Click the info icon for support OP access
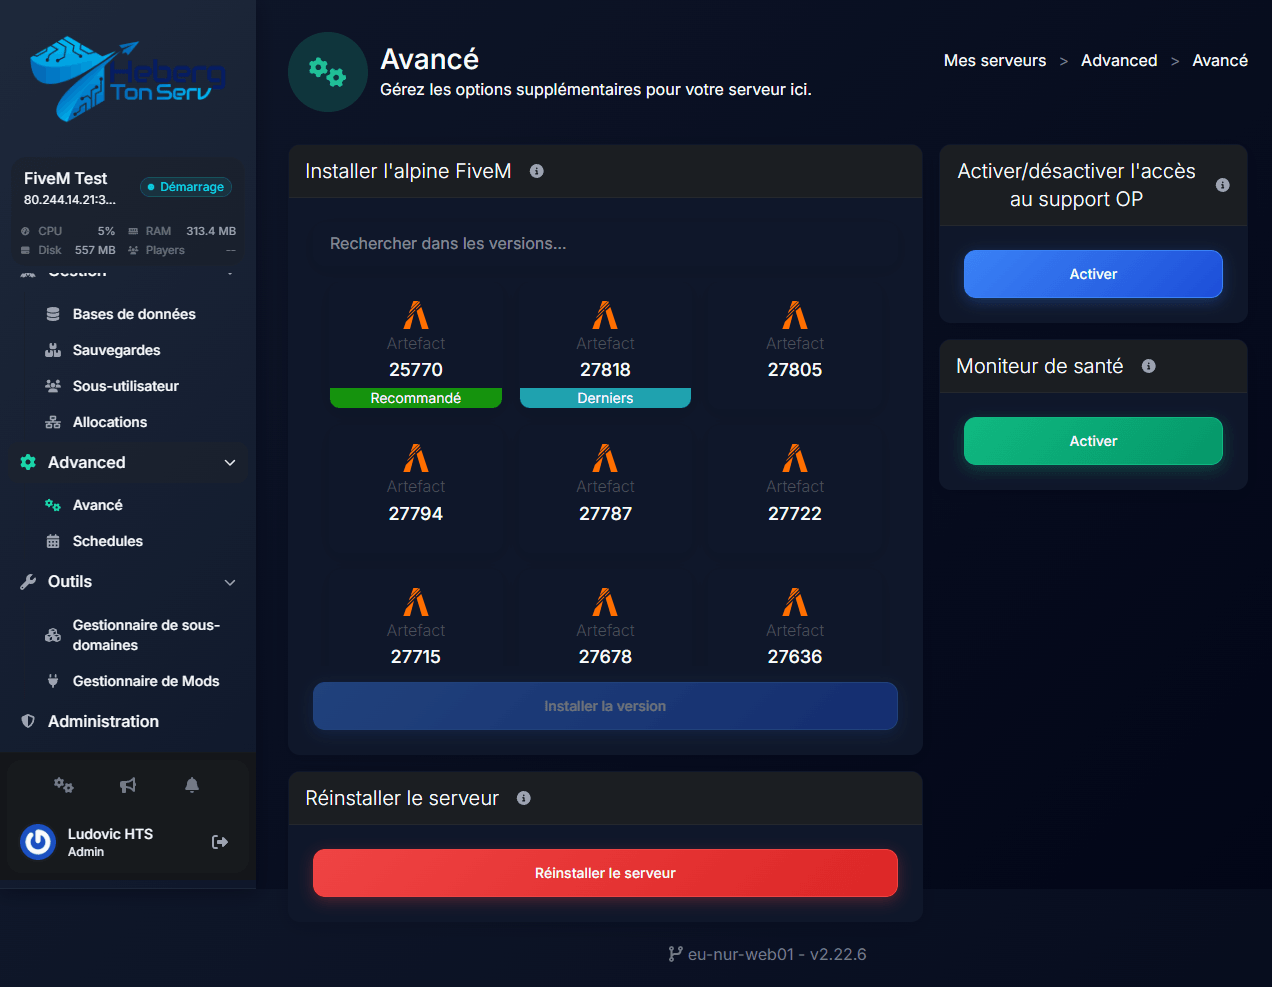1272x987 pixels. [1223, 185]
